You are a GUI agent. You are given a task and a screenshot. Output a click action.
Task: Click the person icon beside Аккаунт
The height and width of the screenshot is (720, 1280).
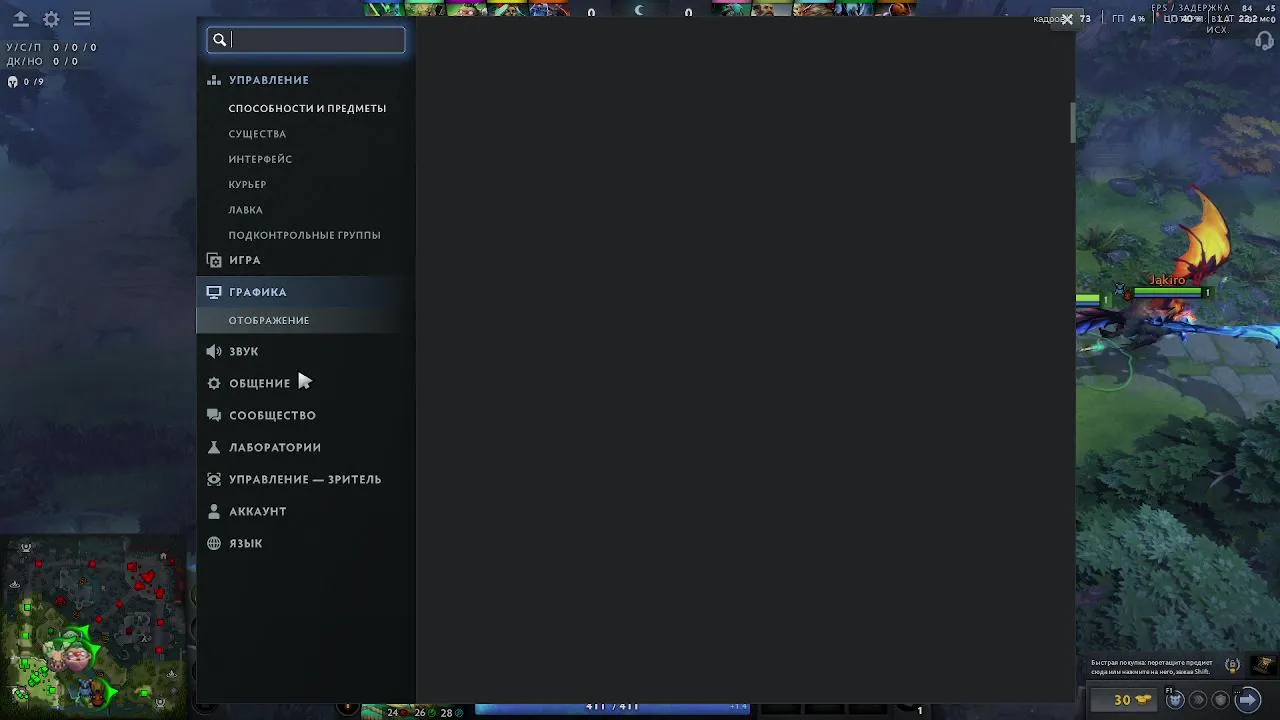click(214, 511)
